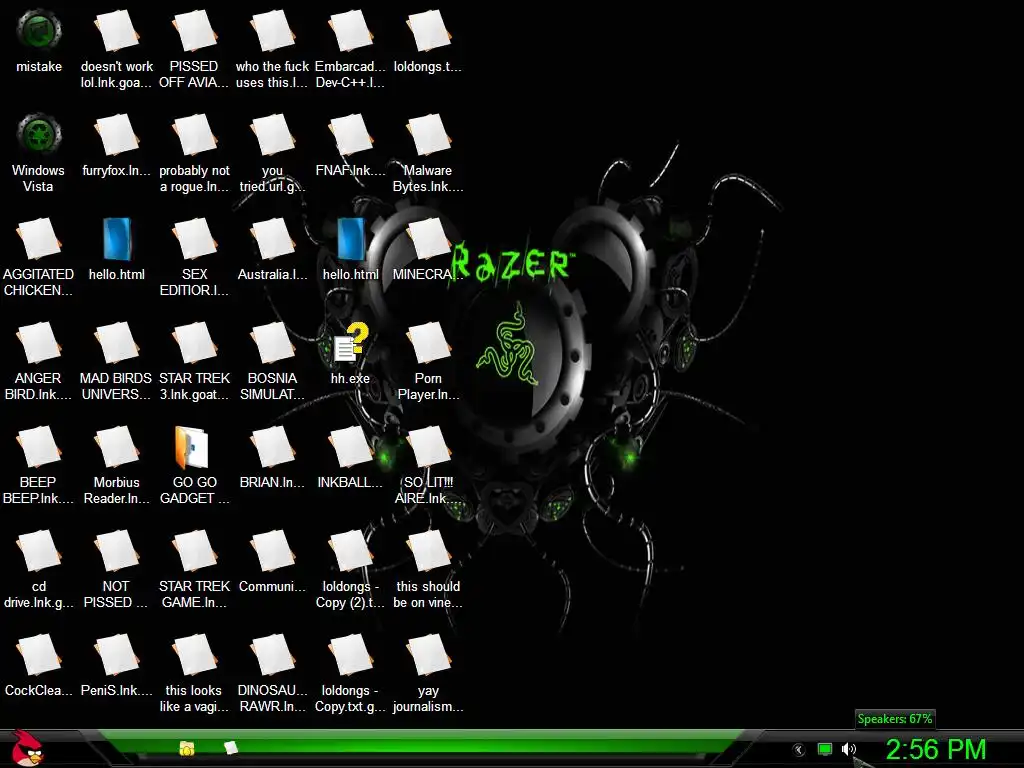Click the green monitor tray icon
Image resolution: width=1024 pixels, height=768 pixels.
coord(825,749)
